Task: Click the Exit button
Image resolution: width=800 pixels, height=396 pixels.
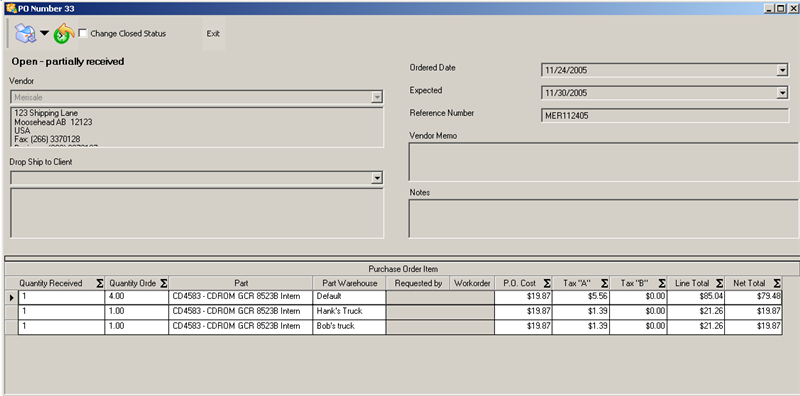Action: pyautogui.click(x=213, y=34)
